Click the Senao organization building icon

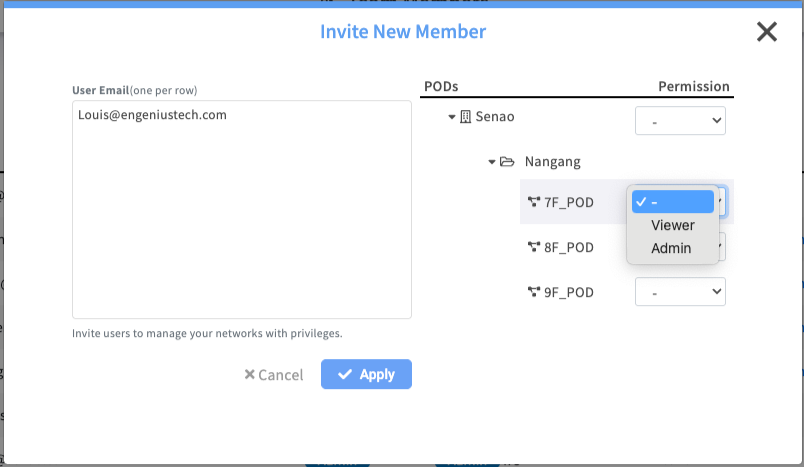point(465,117)
